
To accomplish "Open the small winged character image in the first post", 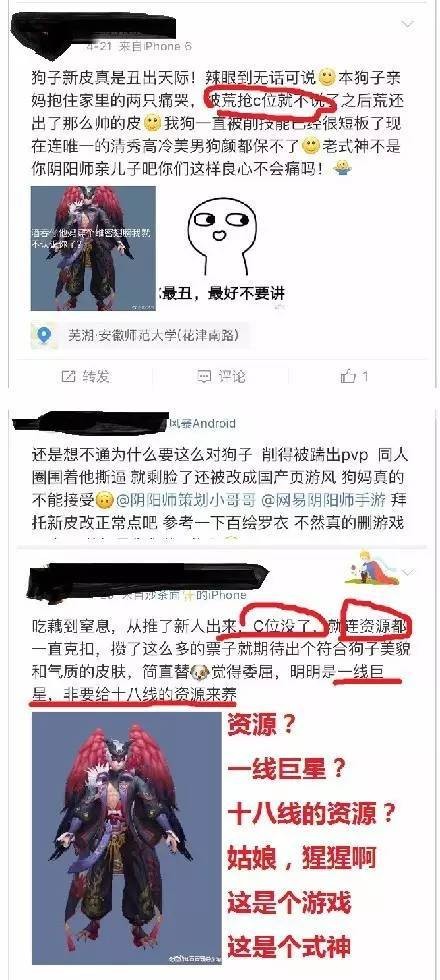I will pos(93,249).
